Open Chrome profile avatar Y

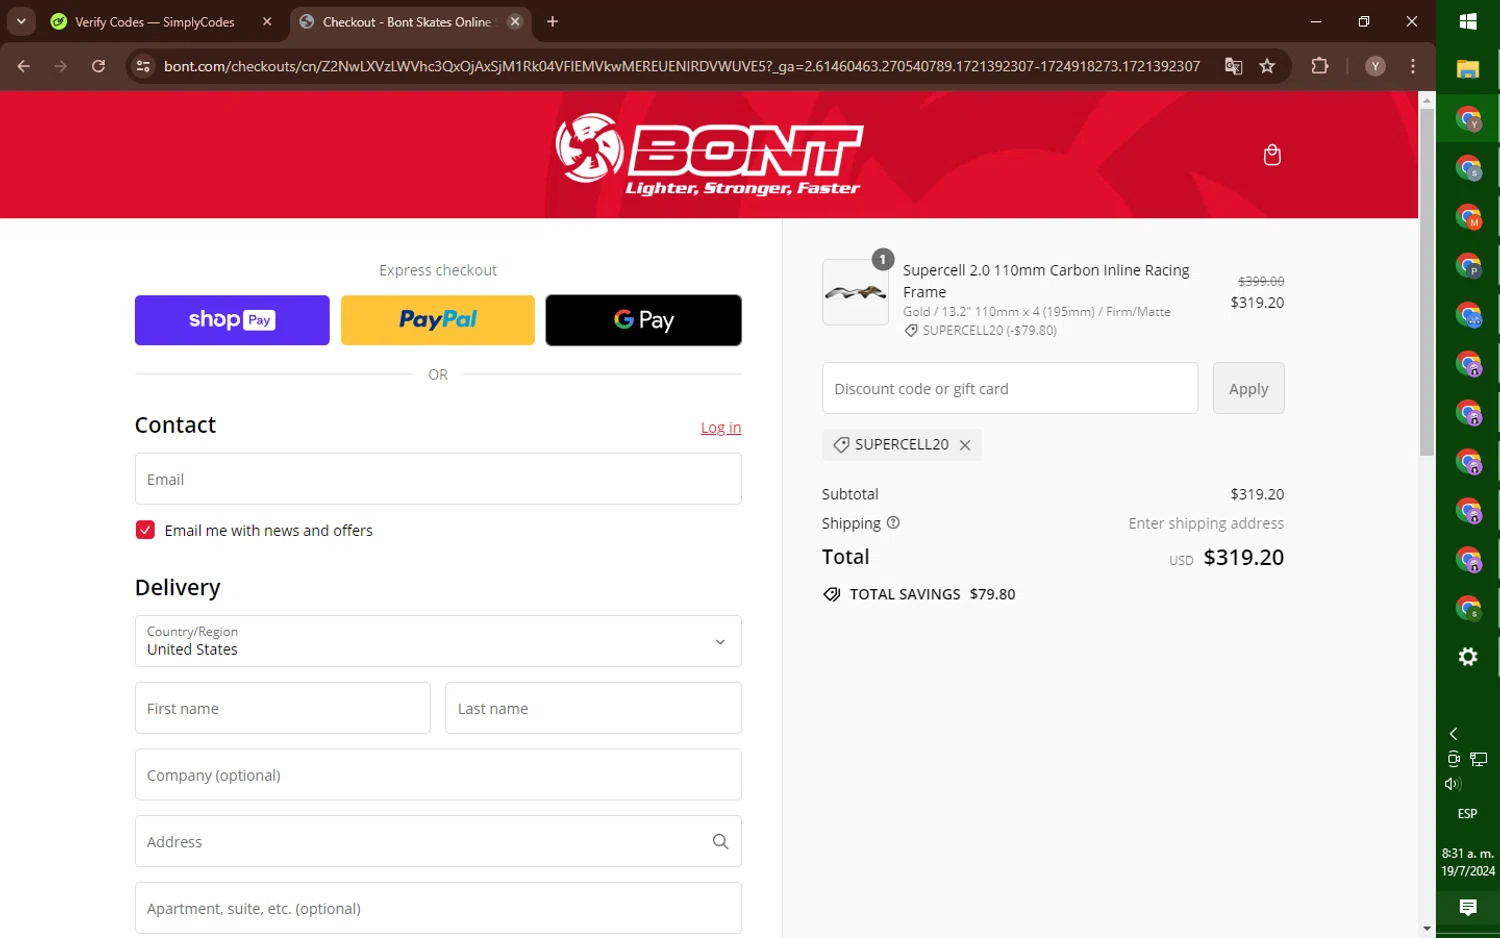click(x=1375, y=66)
